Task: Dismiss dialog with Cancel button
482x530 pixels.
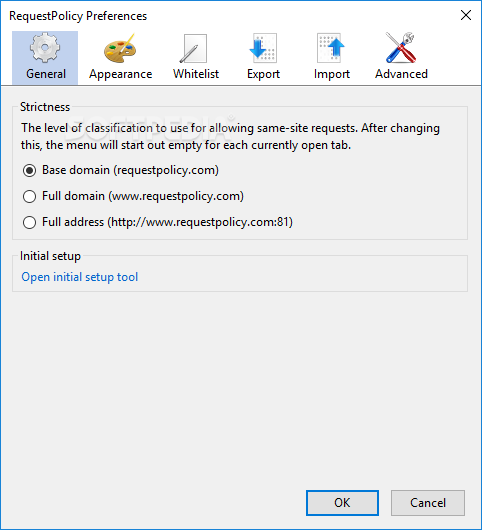Action: [x=428, y=503]
